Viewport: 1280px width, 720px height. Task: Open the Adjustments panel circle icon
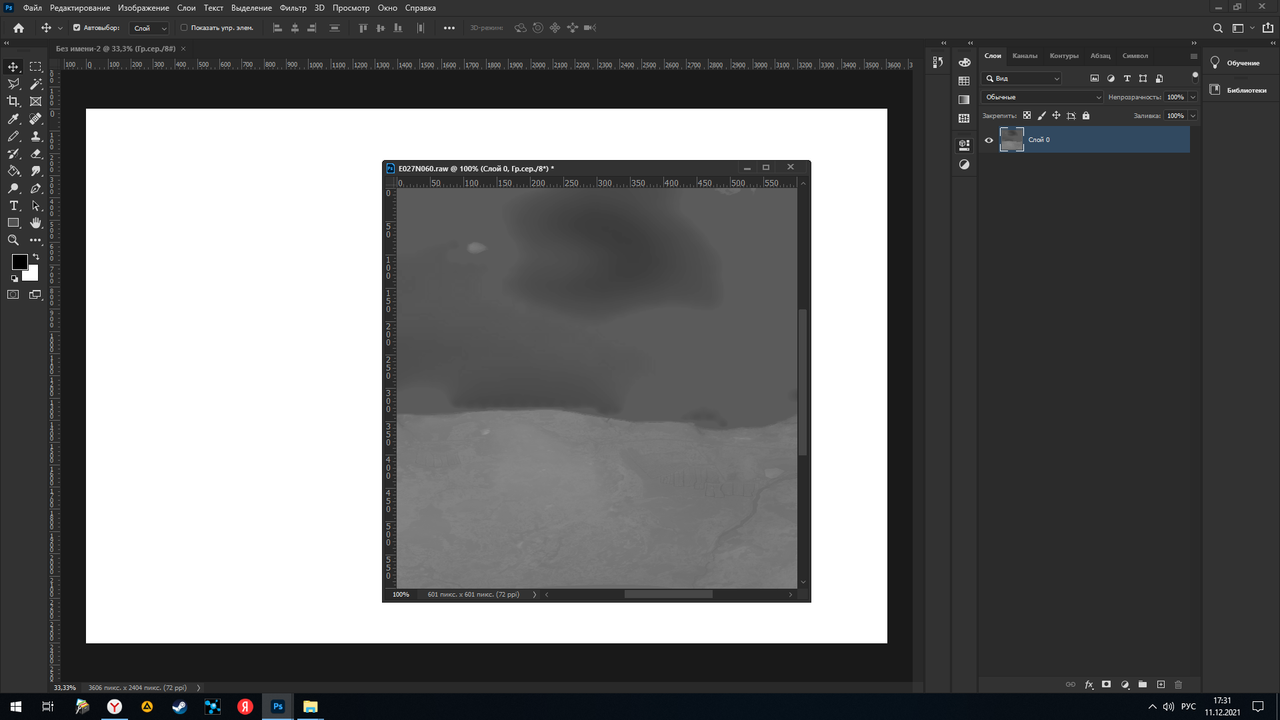(x=964, y=164)
